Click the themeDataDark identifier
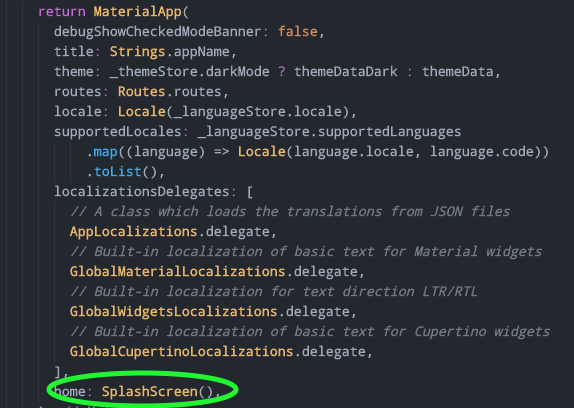574x408 pixels. (x=346, y=72)
